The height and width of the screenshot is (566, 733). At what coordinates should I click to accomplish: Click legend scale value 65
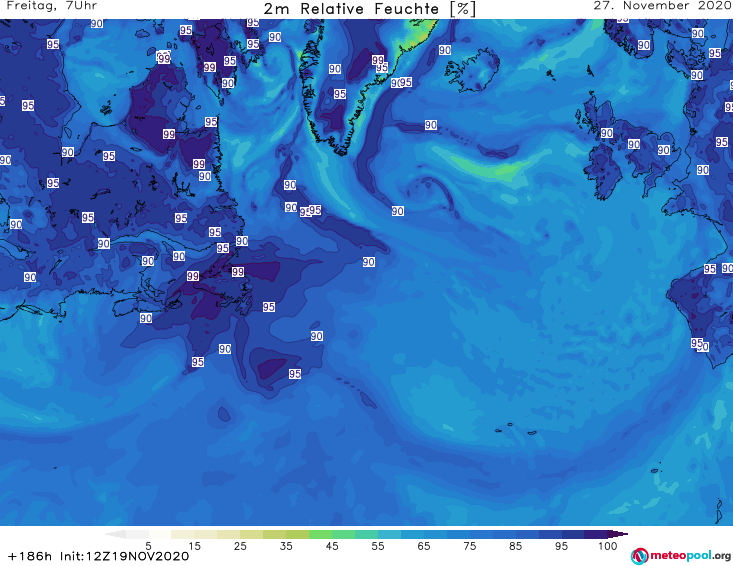coord(424,546)
